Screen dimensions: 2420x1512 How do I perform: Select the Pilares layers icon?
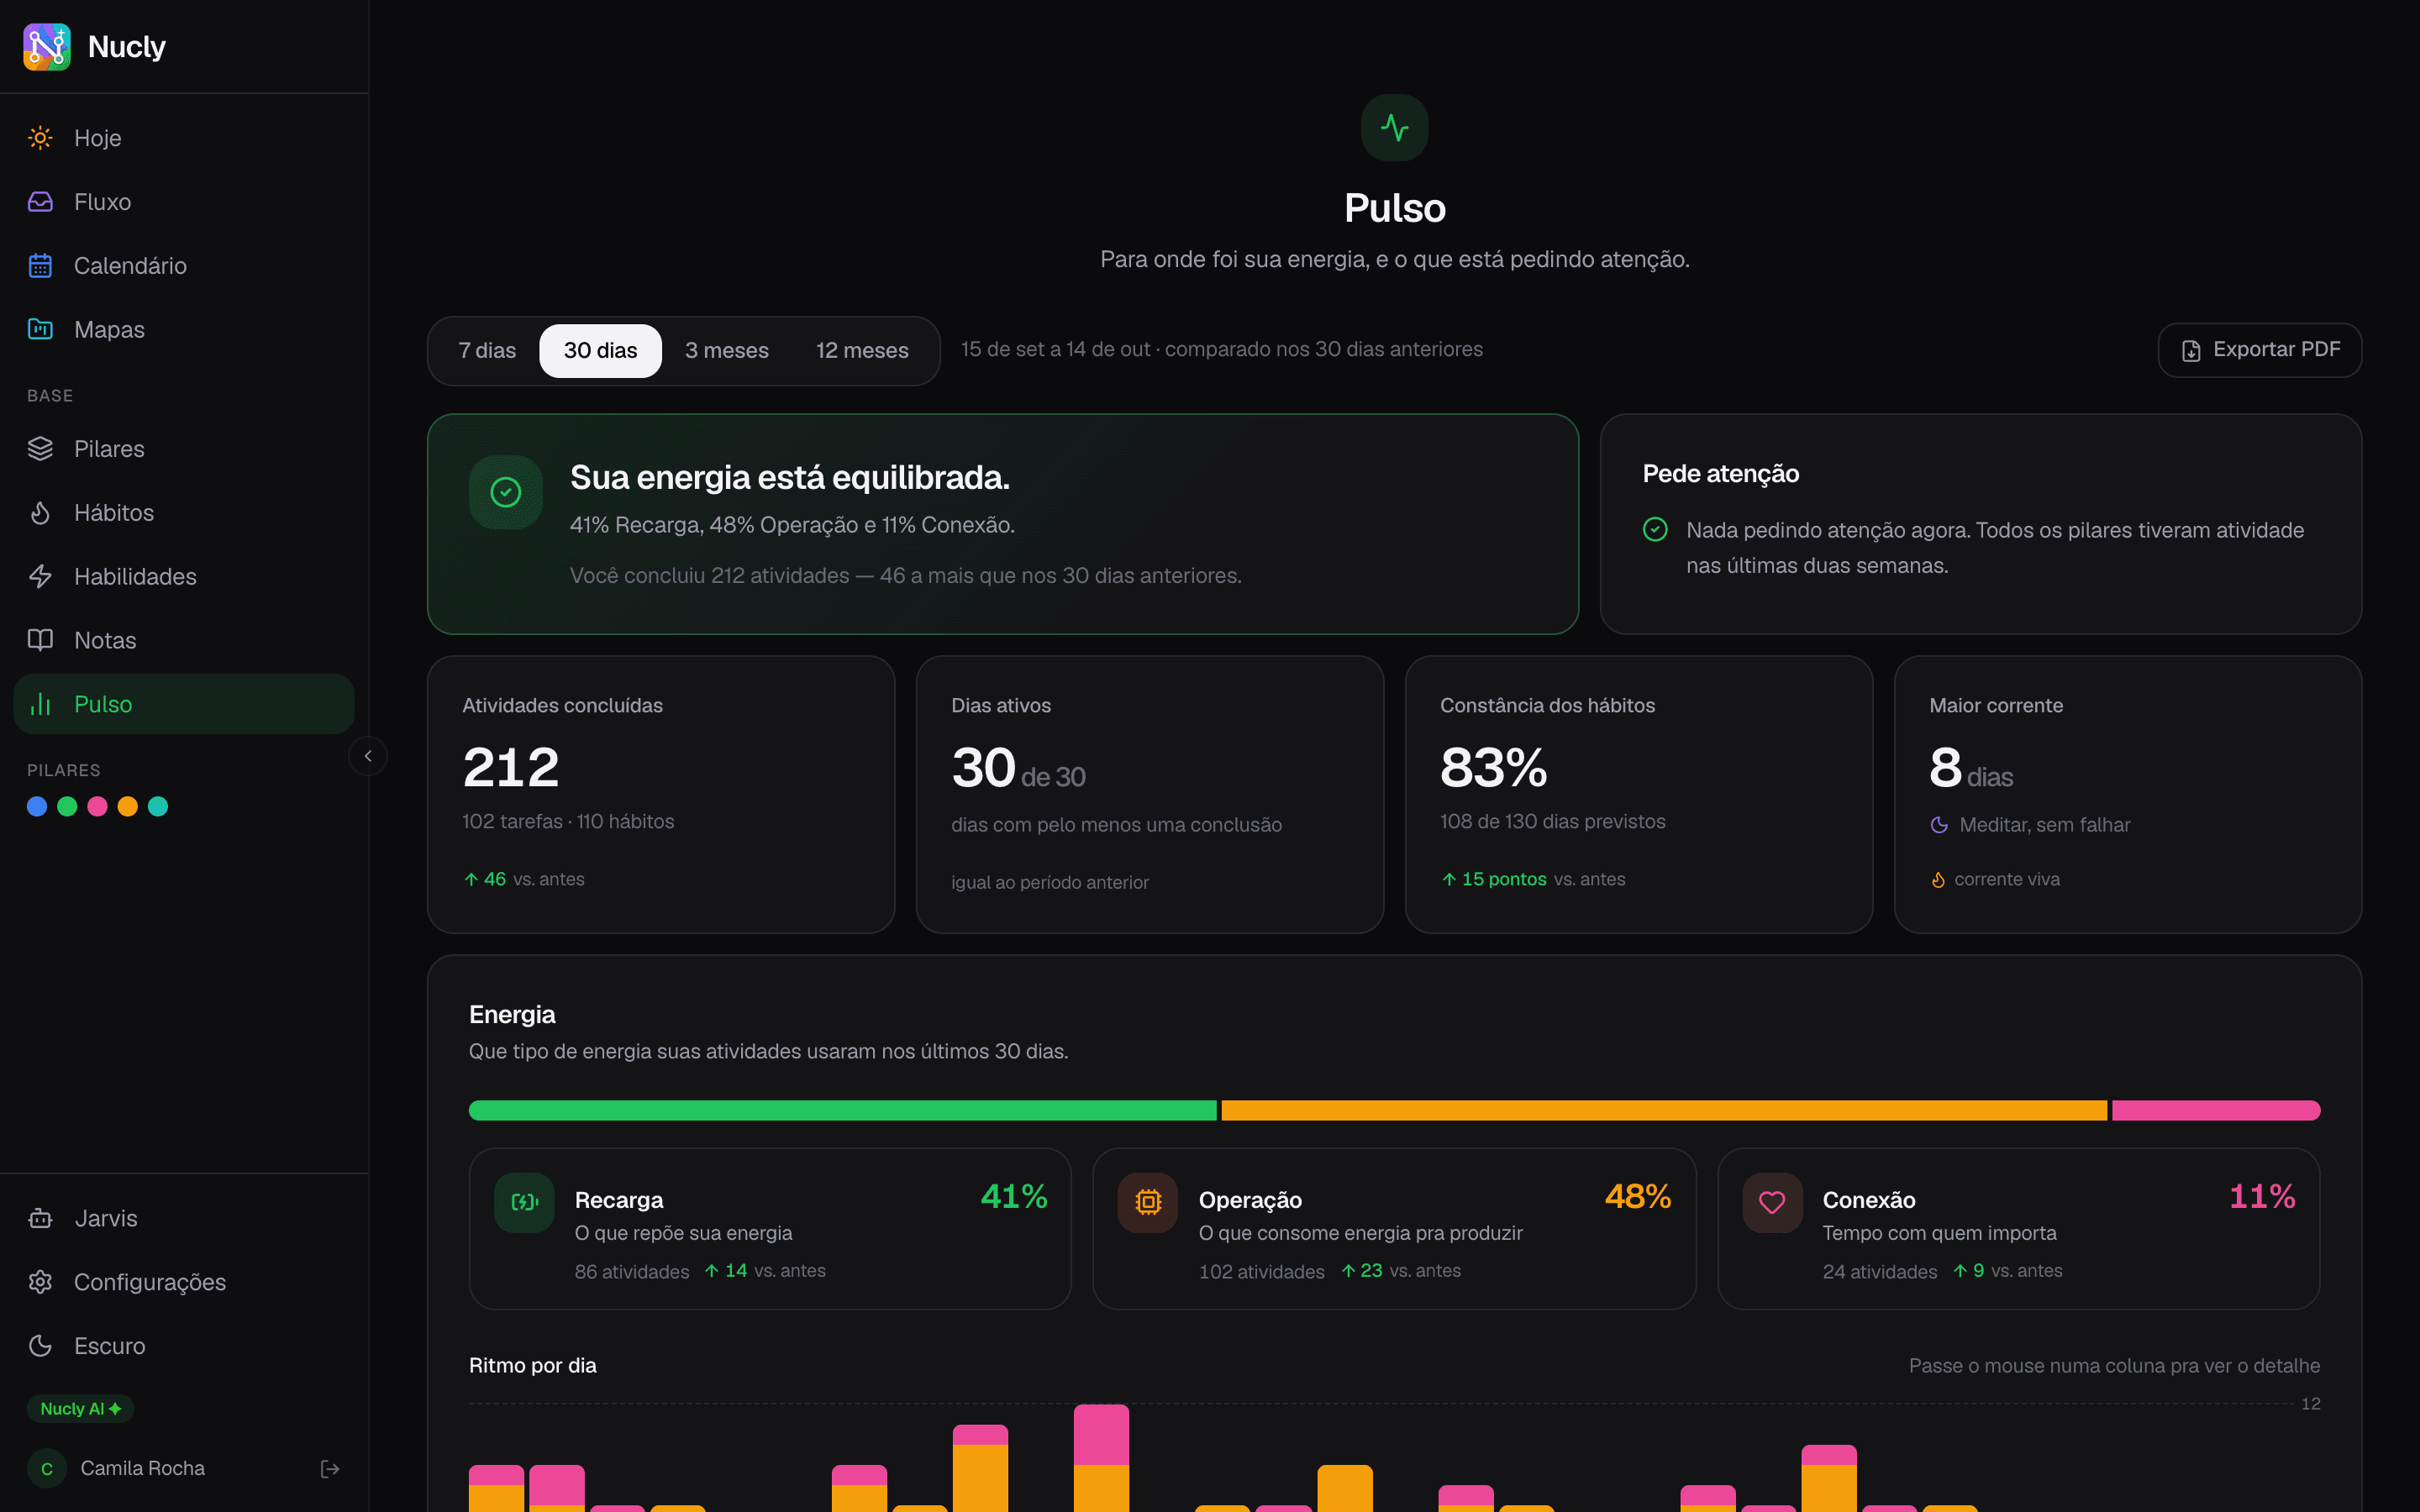click(40, 449)
